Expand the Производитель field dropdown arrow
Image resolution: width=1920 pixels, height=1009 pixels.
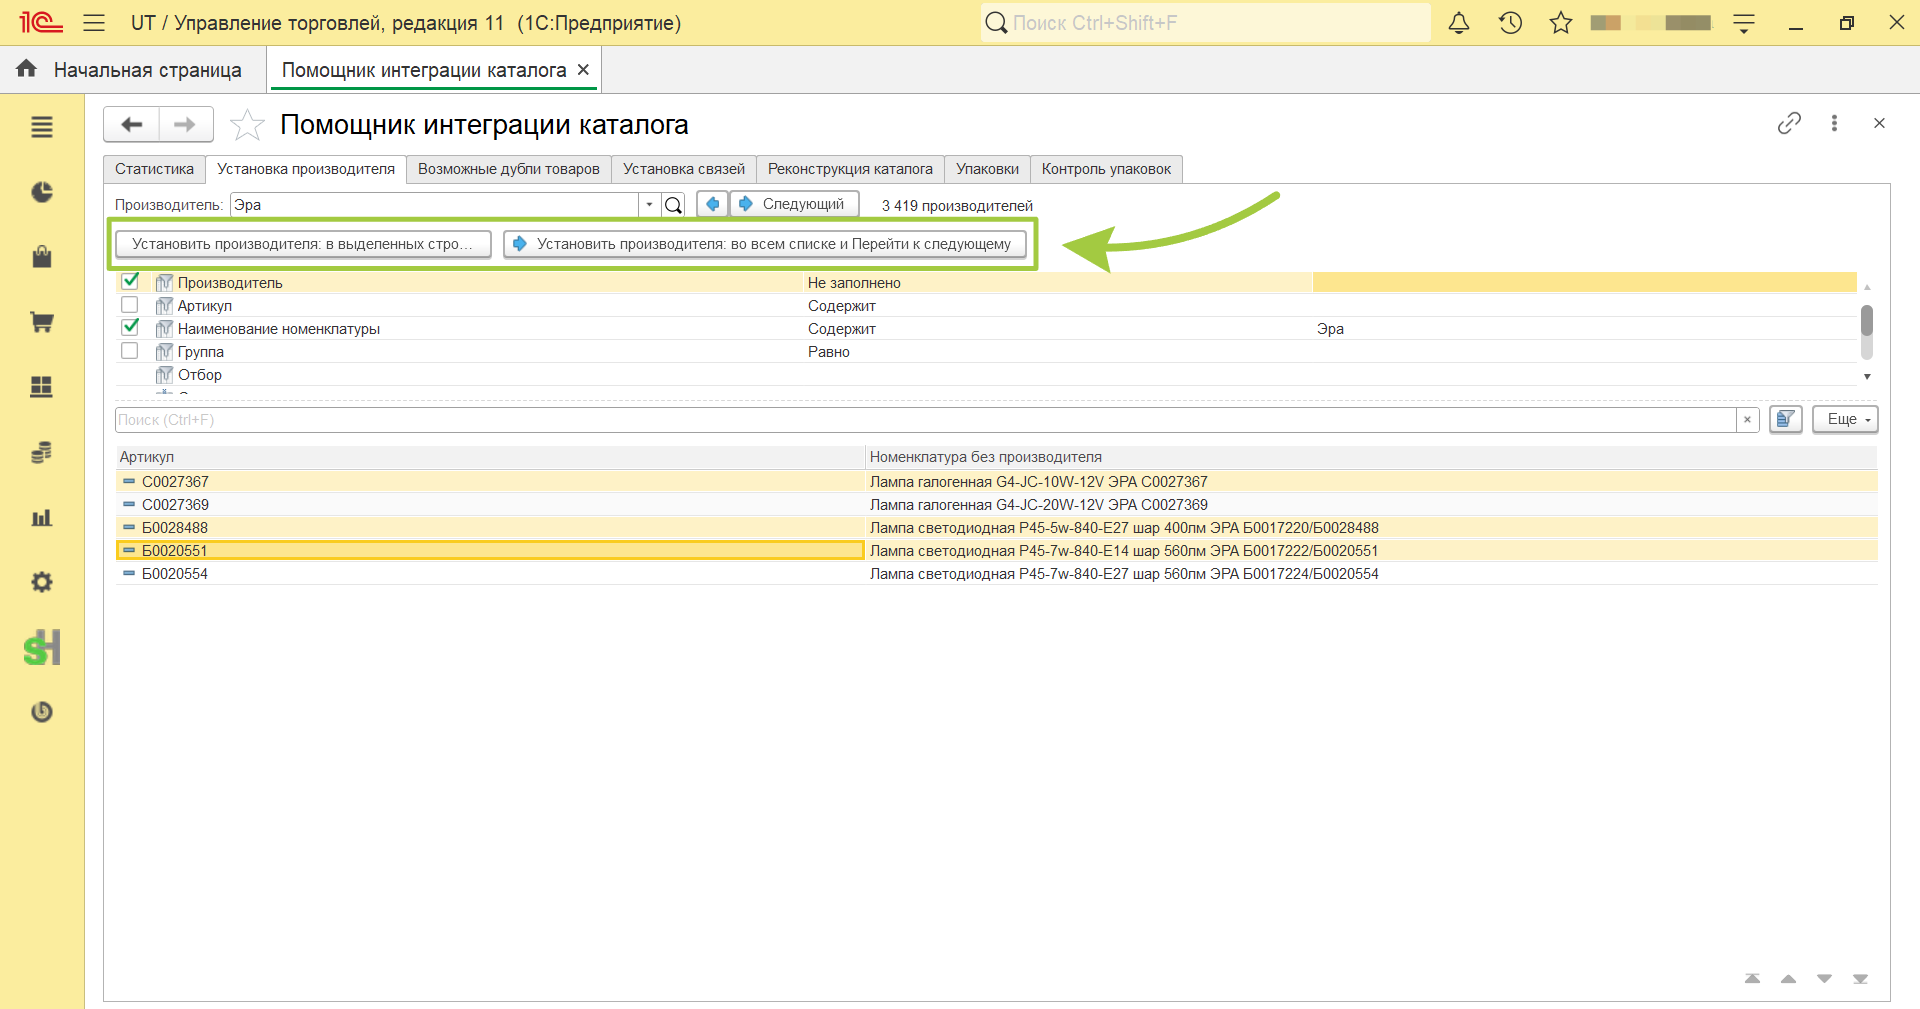(x=649, y=205)
